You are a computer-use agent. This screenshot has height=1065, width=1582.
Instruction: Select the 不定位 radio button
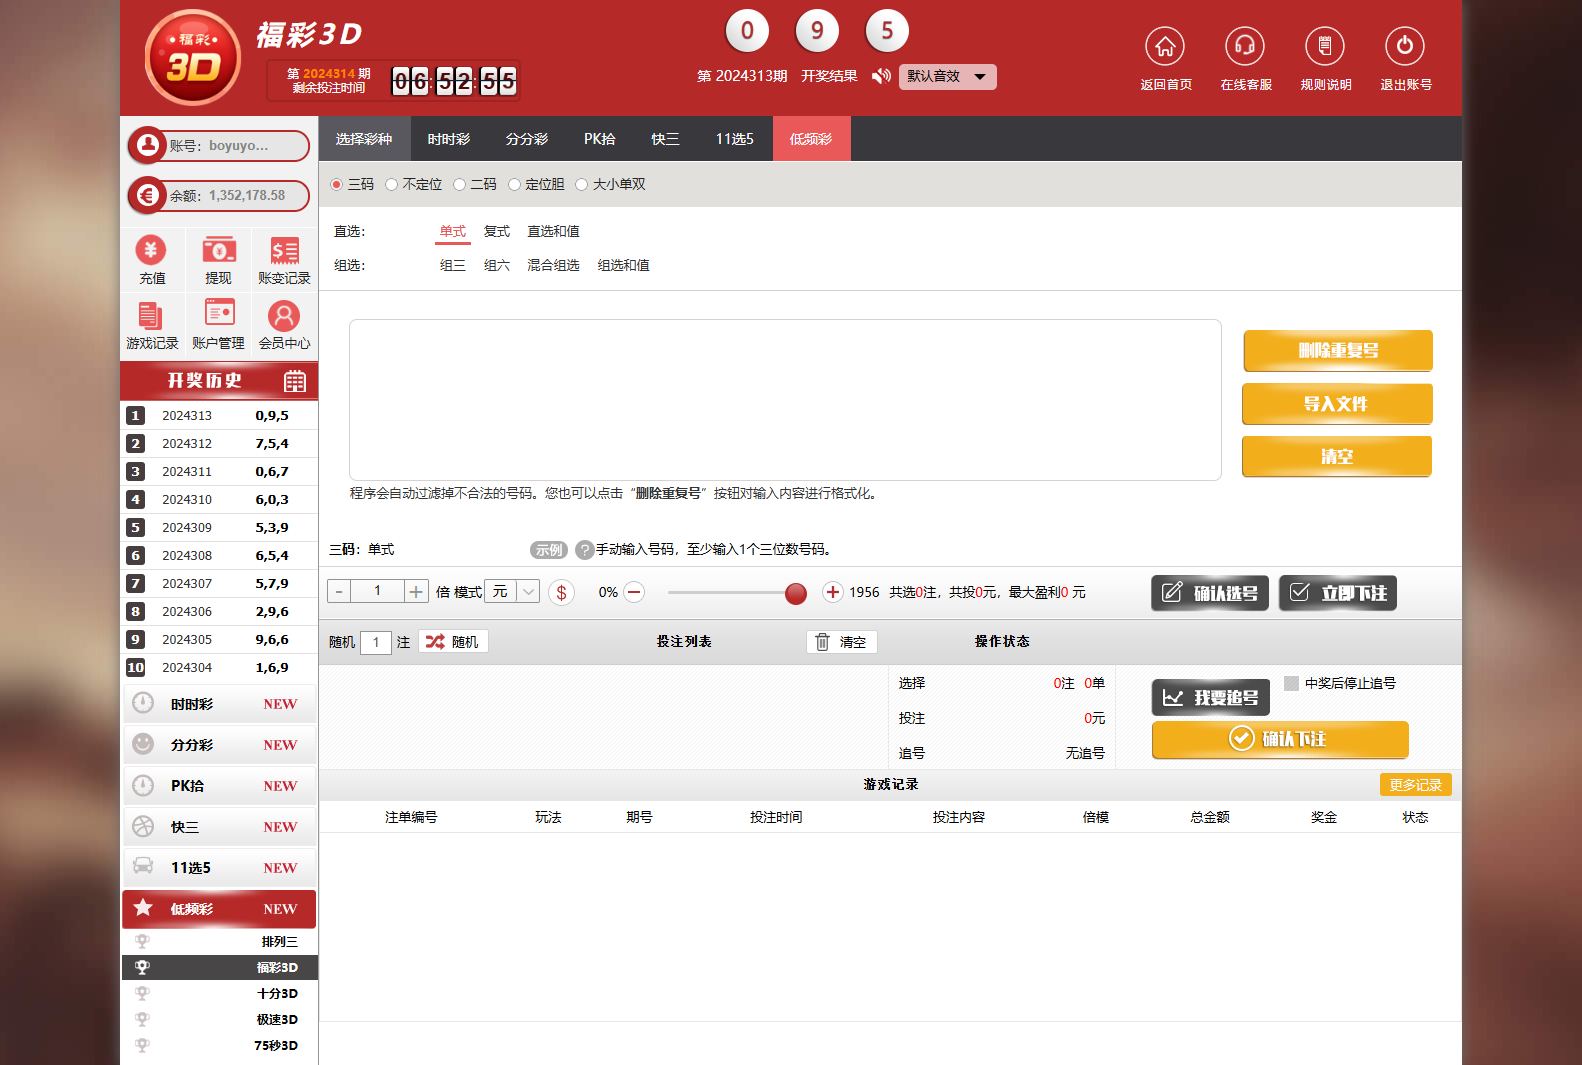pyautogui.click(x=392, y=185)
